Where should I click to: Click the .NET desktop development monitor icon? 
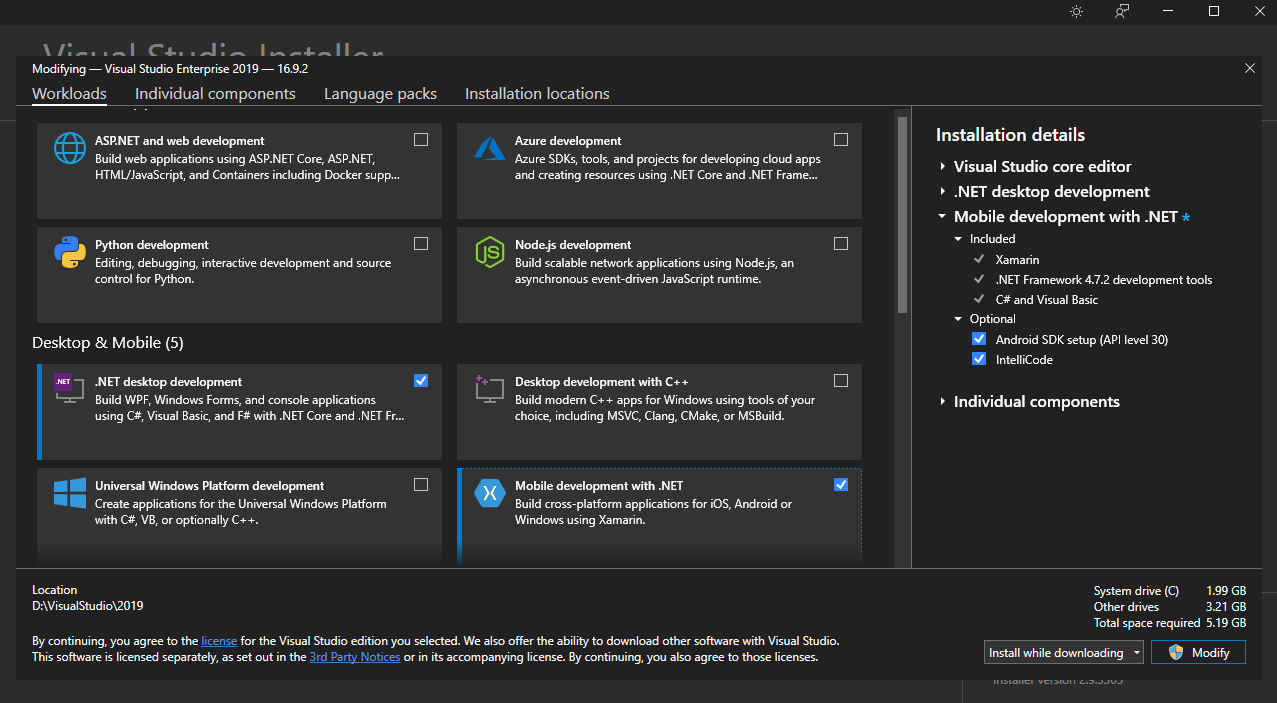click(x=70, y=389)
